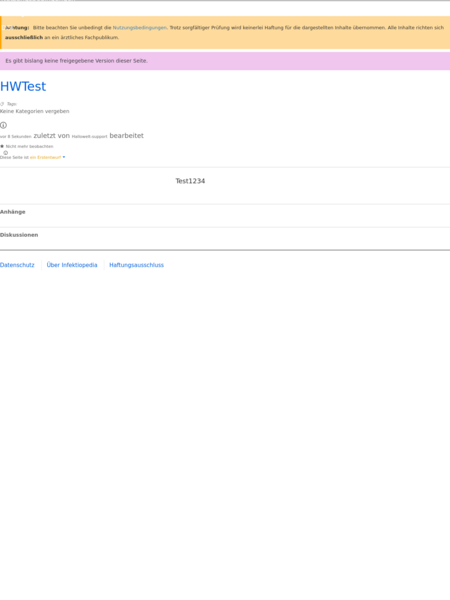Open the 'vor 8 Sekunden' revision link
450x600 pixels.
16,136
